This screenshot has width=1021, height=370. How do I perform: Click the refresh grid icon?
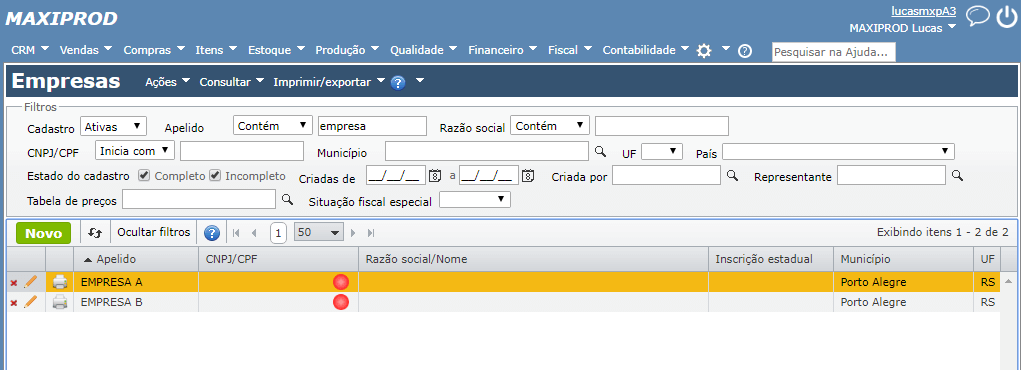[x=95, y=233]
